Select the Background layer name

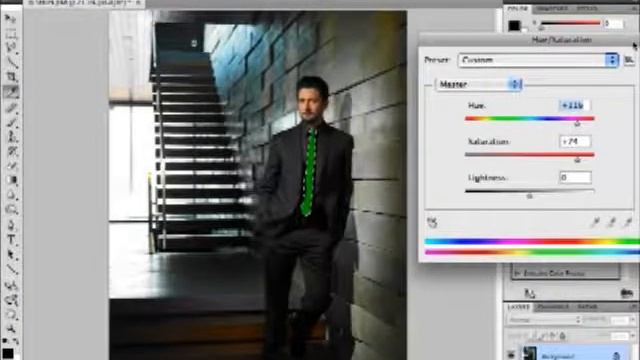tap(558, 356)
